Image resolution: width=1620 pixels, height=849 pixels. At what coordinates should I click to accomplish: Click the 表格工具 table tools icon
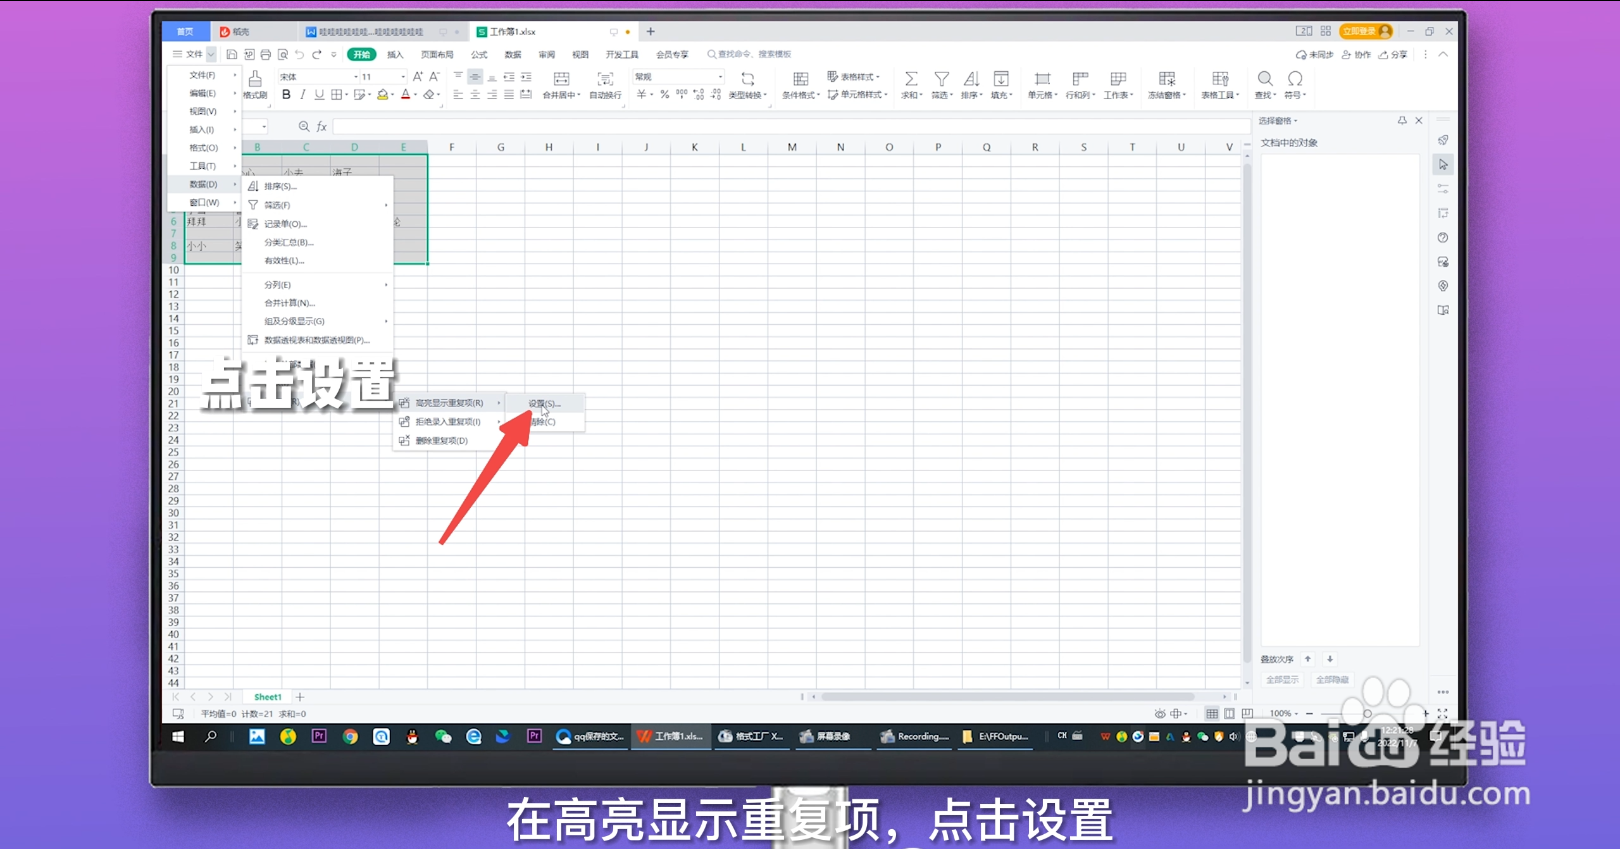point(1220,79)
